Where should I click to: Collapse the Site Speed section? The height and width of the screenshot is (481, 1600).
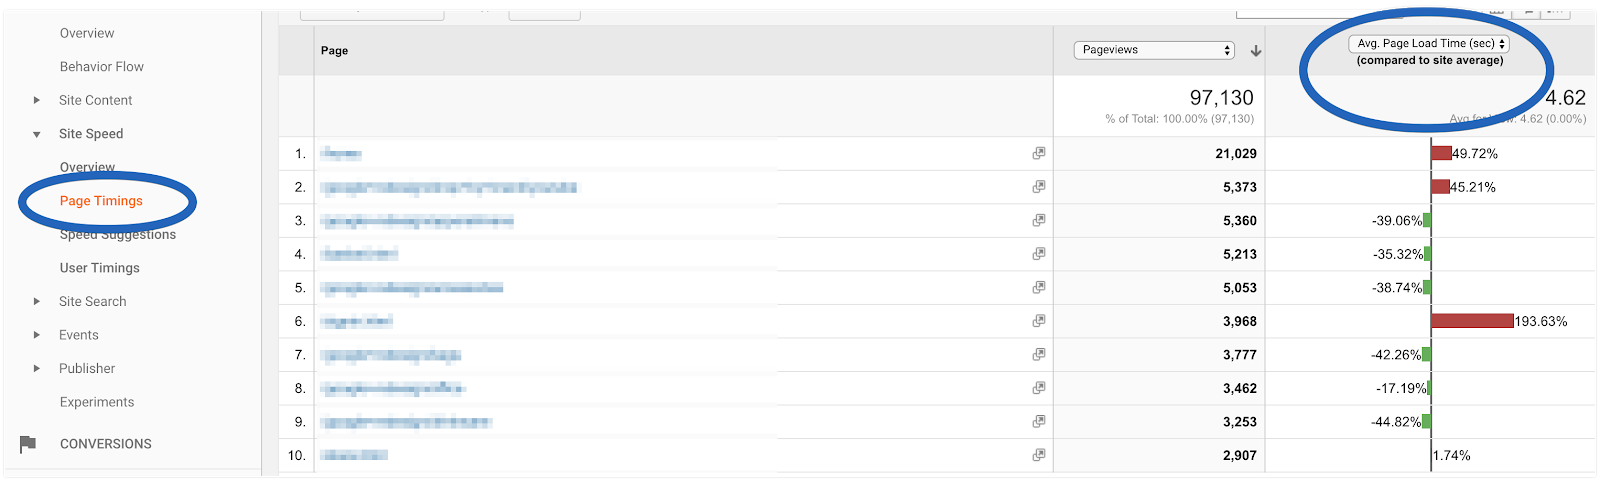coord(37,134)
